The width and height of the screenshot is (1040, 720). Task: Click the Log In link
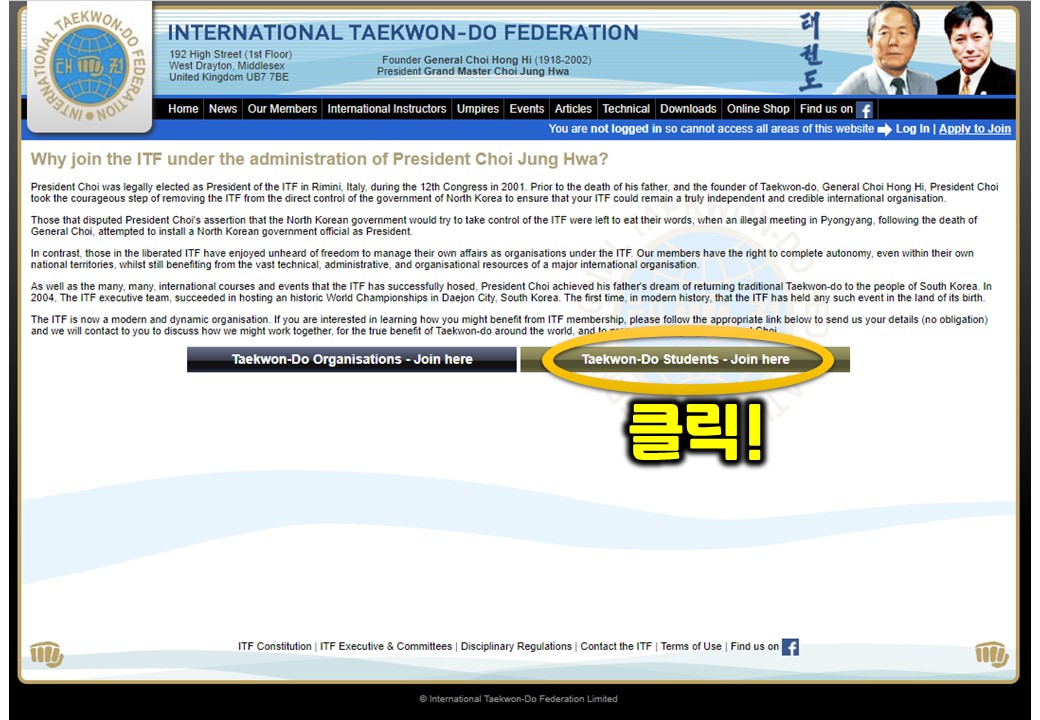(913, 129)
